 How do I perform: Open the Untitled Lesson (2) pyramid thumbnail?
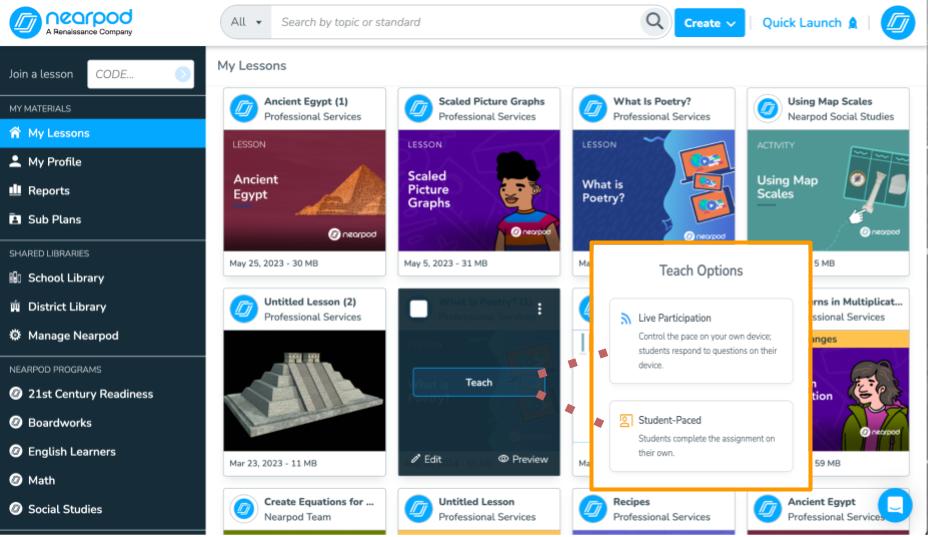coord(304,391)
